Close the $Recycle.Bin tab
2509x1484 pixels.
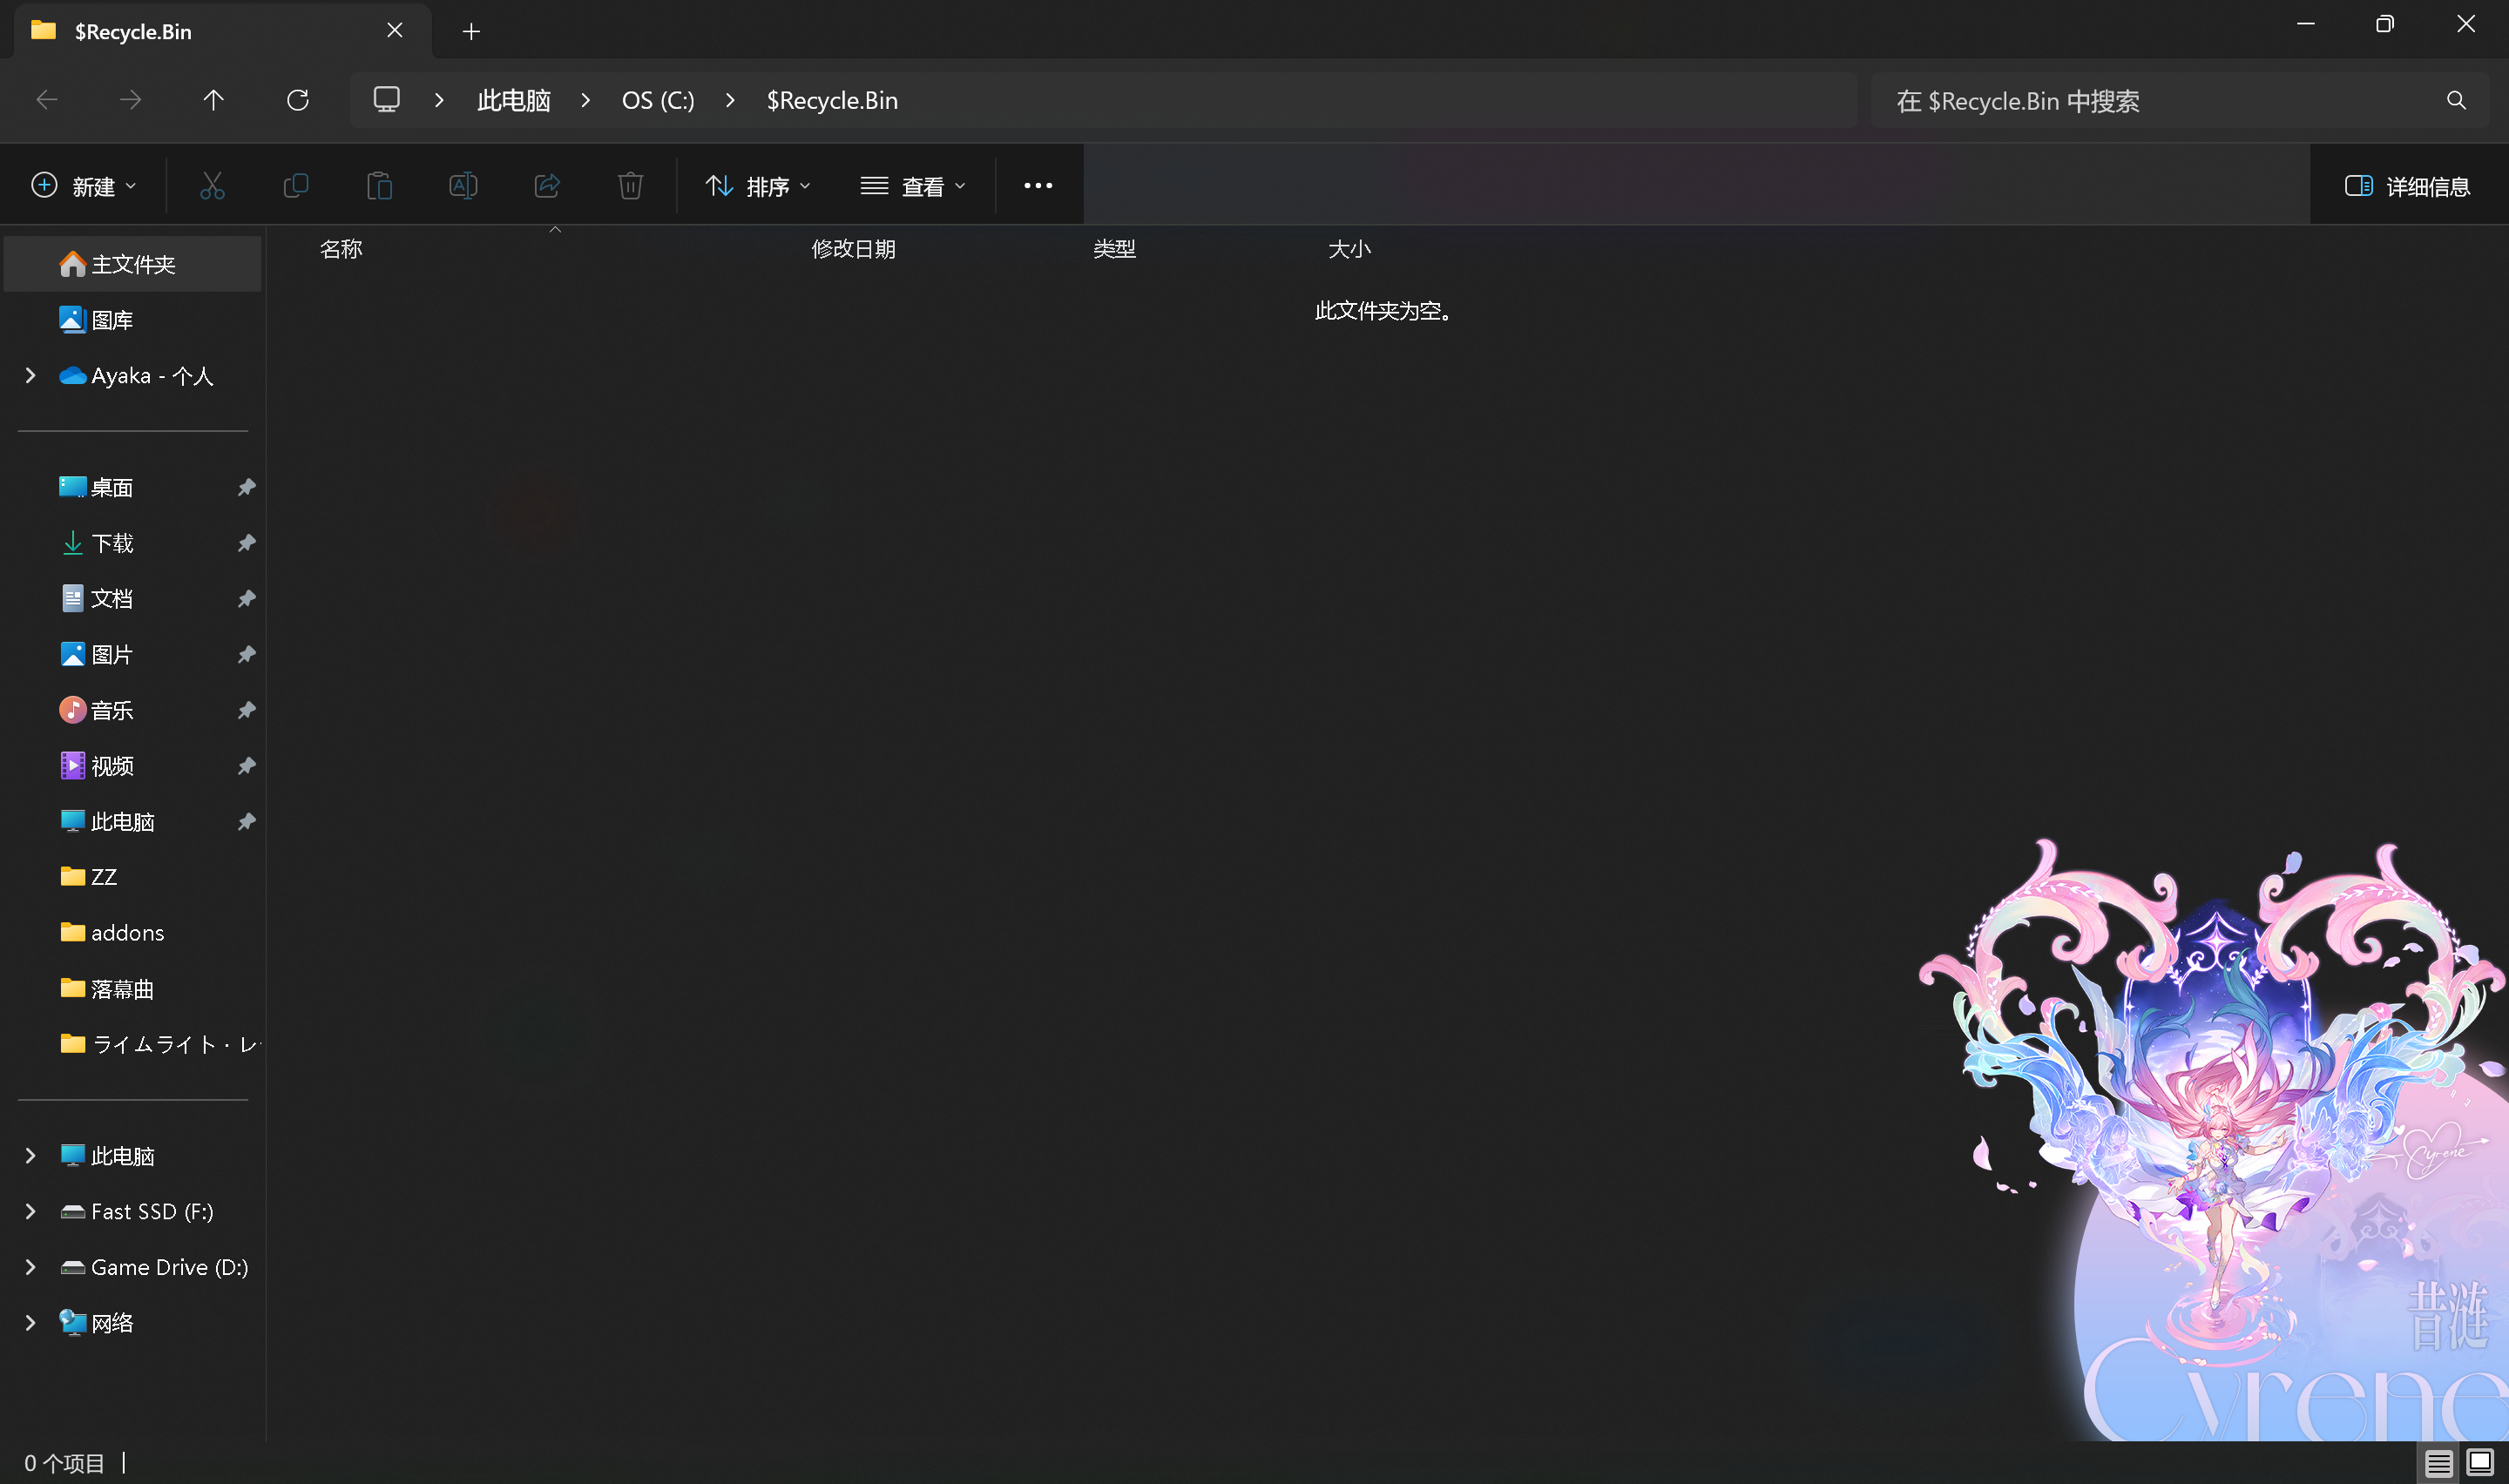[395, 31]
